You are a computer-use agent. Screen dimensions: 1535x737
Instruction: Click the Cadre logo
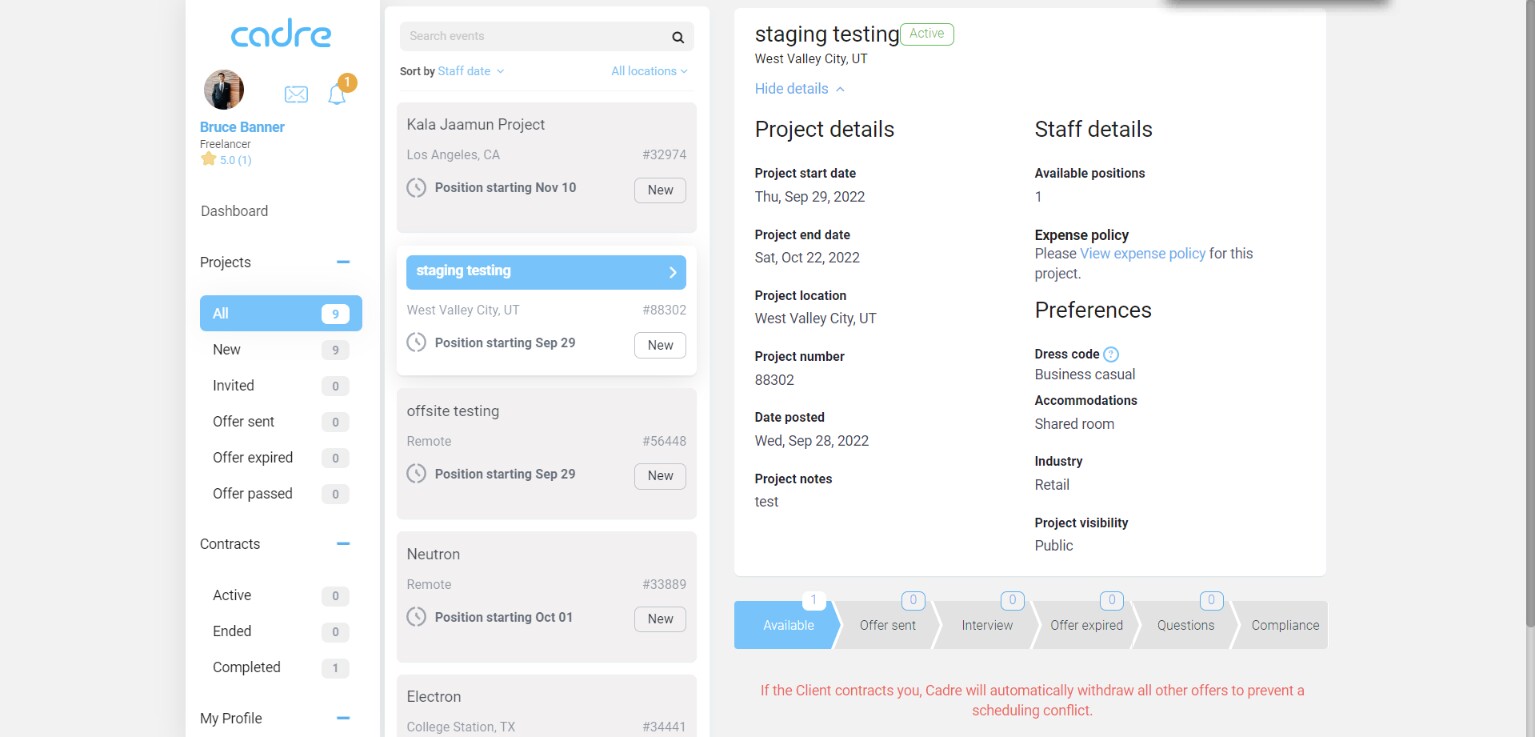[x=281, y=35]
